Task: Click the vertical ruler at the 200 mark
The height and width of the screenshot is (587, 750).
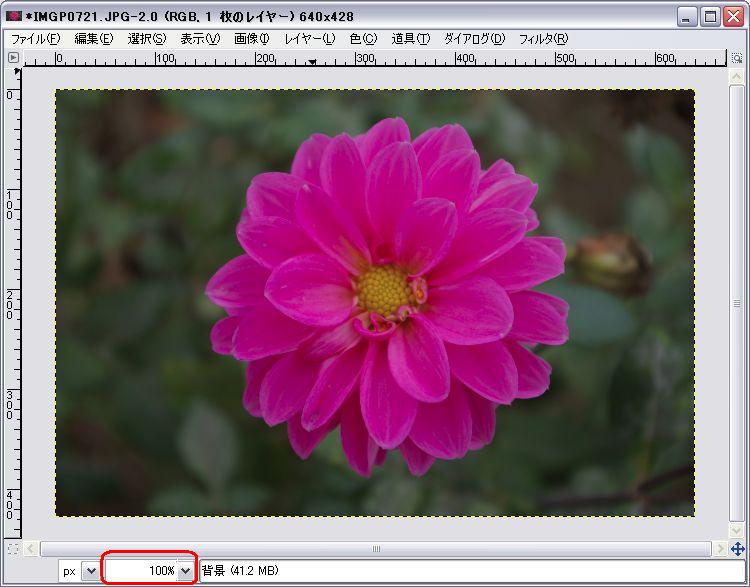Action: click(x=11, y=303)
